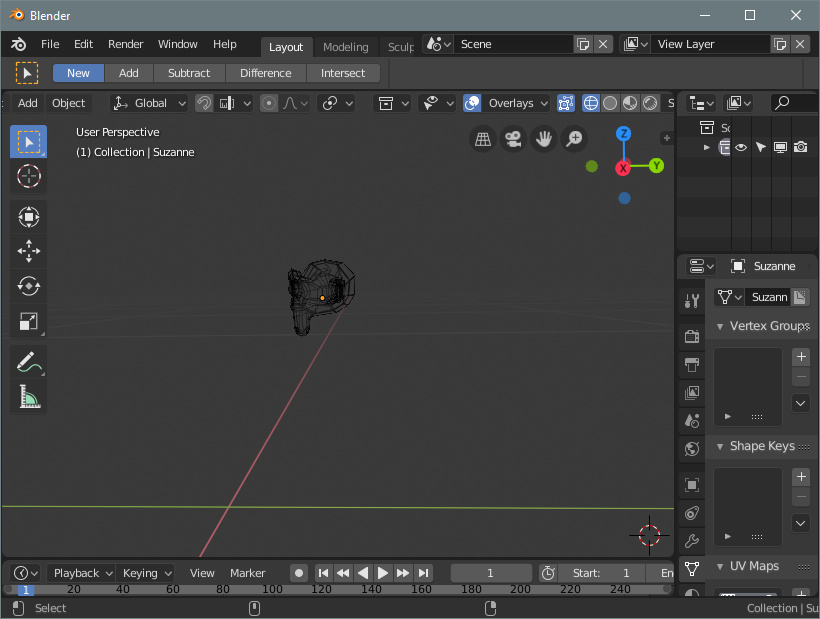This screenshot has width=820, height=619.
Task: Activate the Measure tool
Action: [28, 397]
